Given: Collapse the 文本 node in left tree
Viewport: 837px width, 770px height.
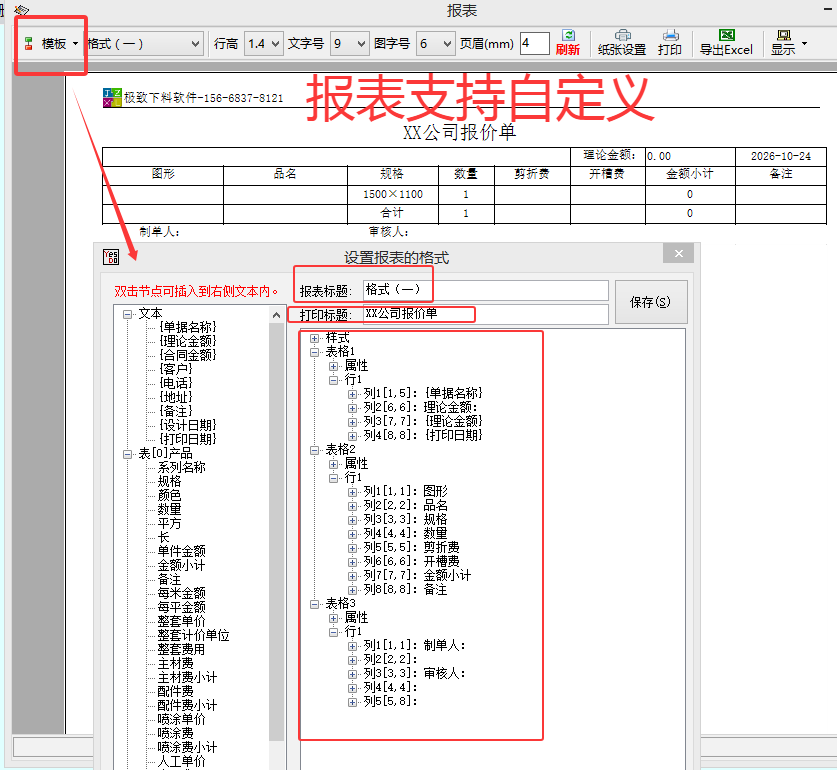Looking at the screenshot, I should (x=128, y=314).
